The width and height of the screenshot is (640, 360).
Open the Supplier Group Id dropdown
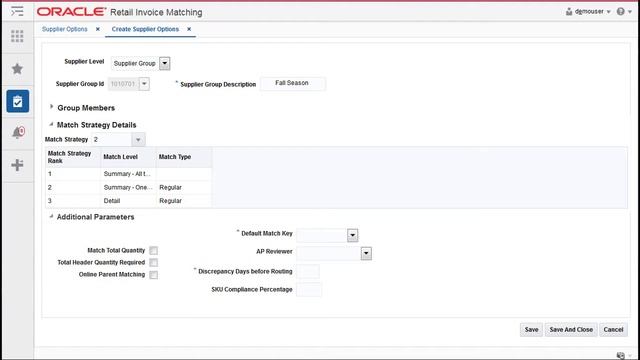pyautogui.click(x=144, y=84)
